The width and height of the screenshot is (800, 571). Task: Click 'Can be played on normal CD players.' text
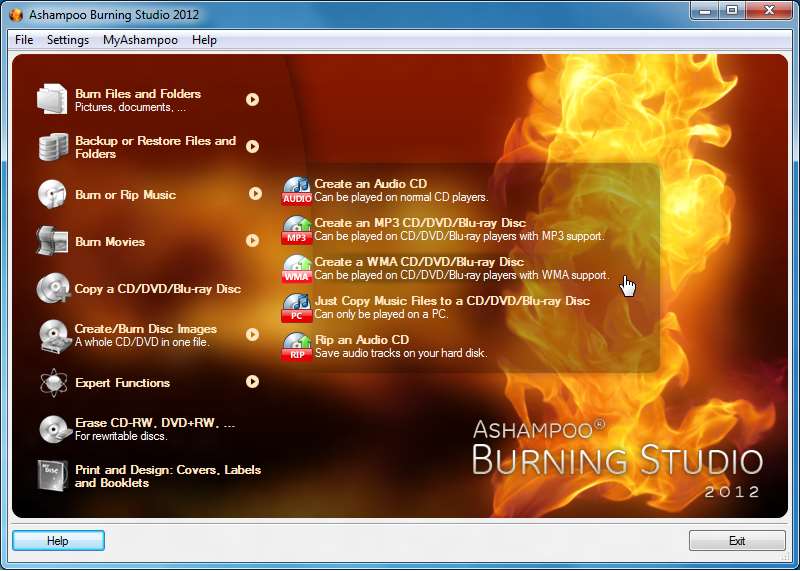tap(401, 197)
